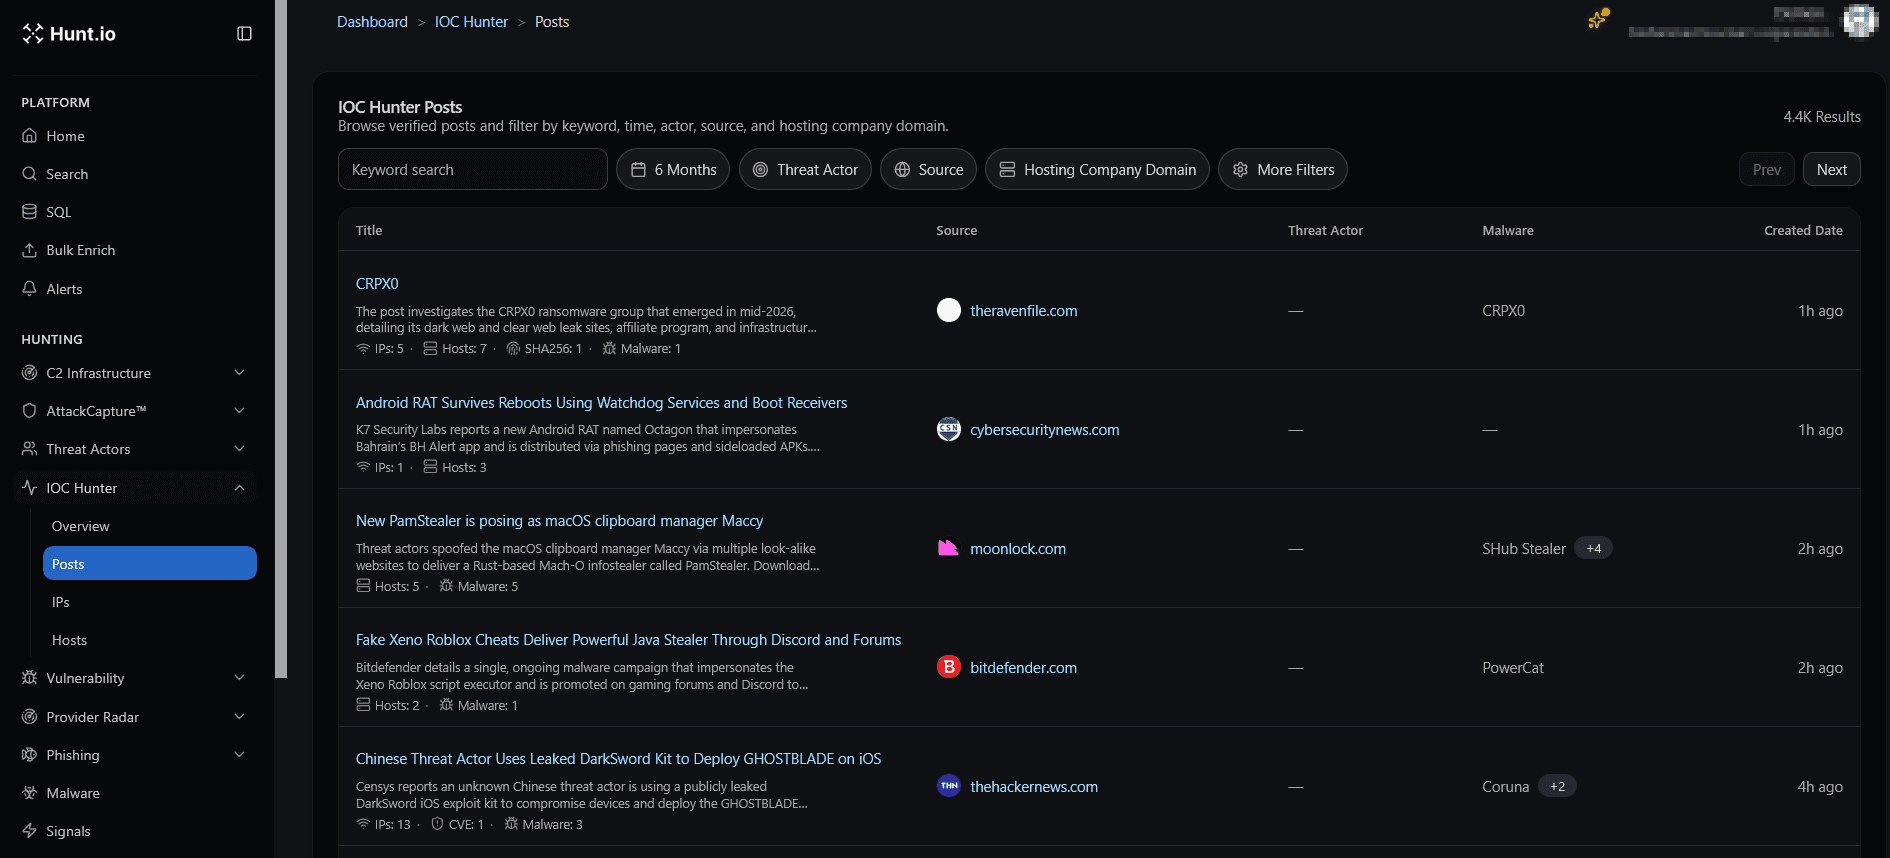Open the 6 Months time filter

[673, 169]
